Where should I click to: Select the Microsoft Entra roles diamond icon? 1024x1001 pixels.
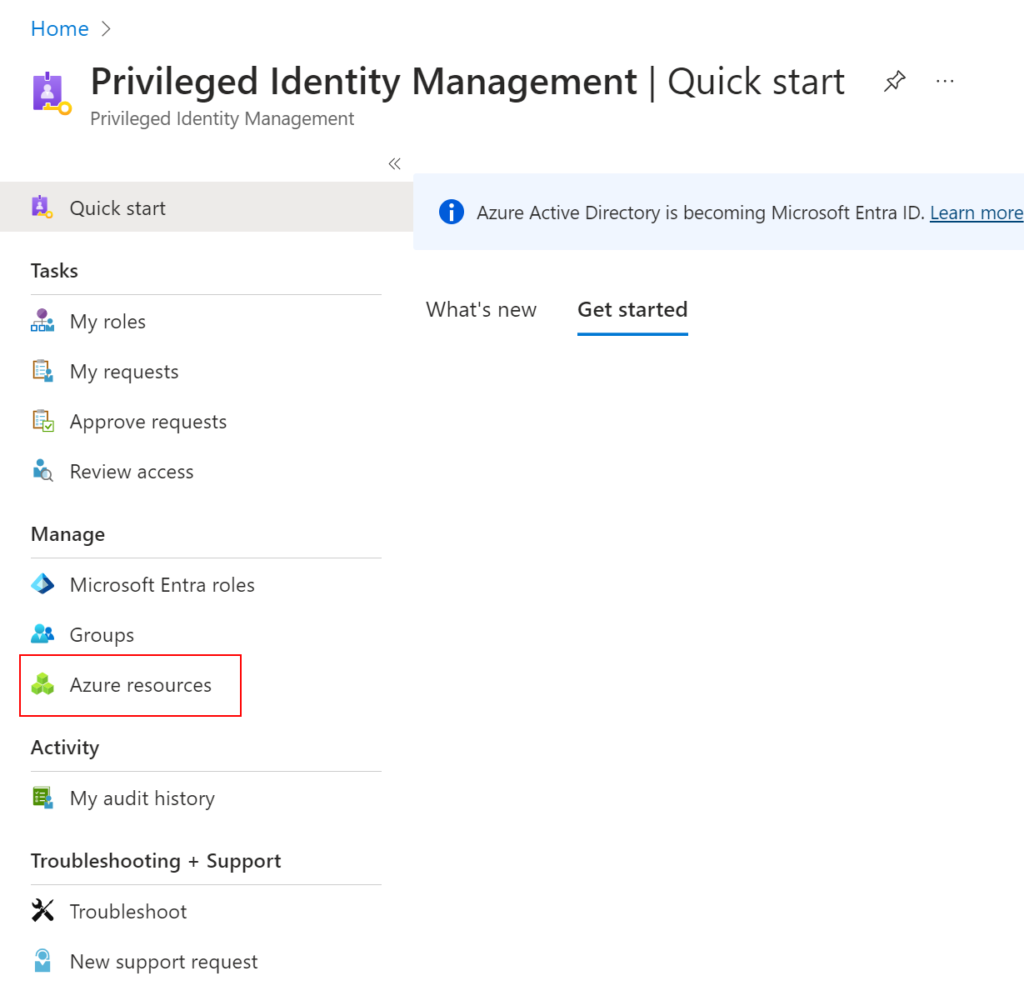coord(44,584)
